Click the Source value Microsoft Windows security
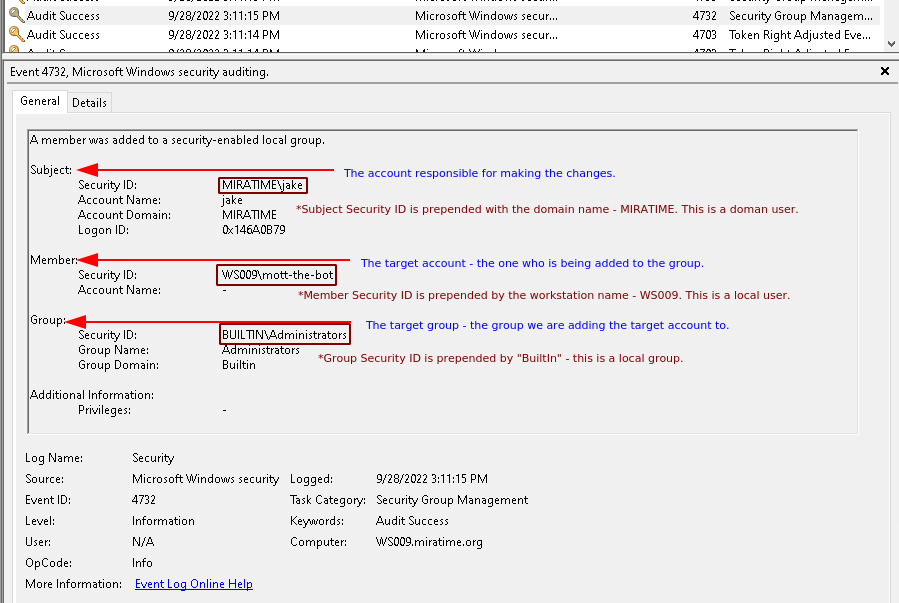This screenshot has width=899, height=603. 205,479
